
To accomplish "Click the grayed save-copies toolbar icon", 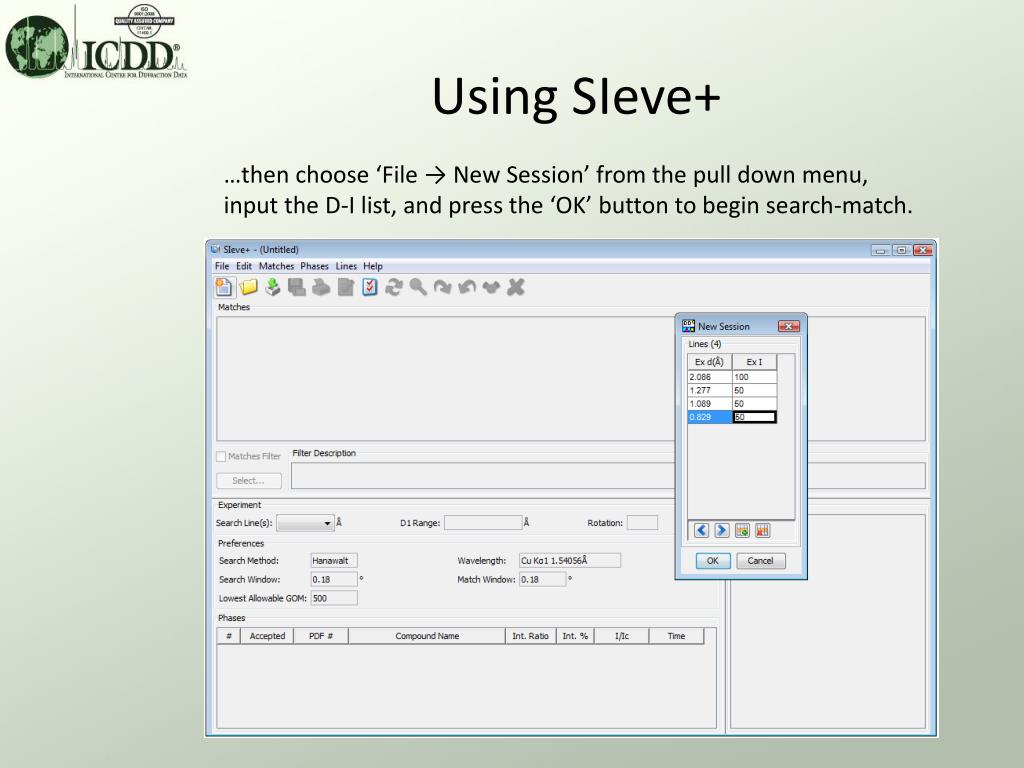I will 297,287.
